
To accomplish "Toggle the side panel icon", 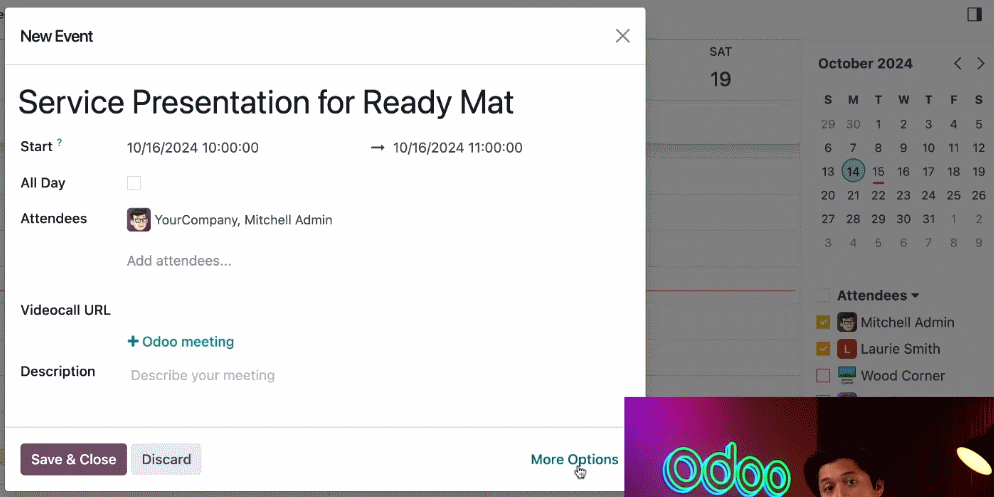I will coord(974,14).
